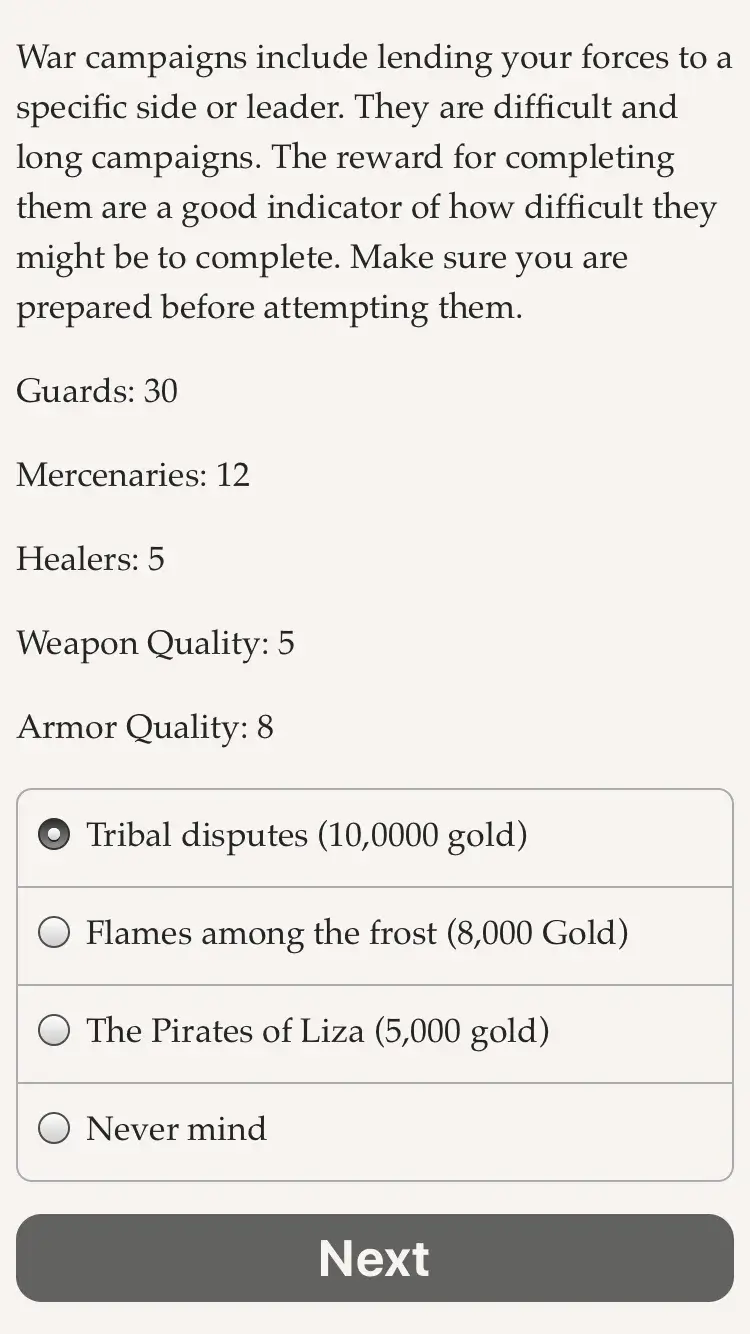Screen dimensions: 750x1334
Task: Toggle the Flames among the frost radio button
Action: (x=55, y=933)
